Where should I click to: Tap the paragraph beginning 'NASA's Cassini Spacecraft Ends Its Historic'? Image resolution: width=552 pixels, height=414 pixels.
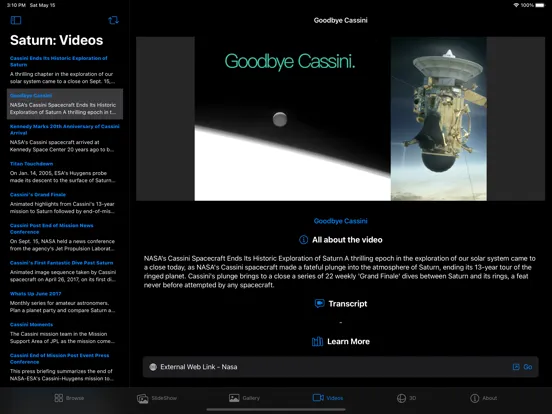pyautogui.click(x=340, y=272)
